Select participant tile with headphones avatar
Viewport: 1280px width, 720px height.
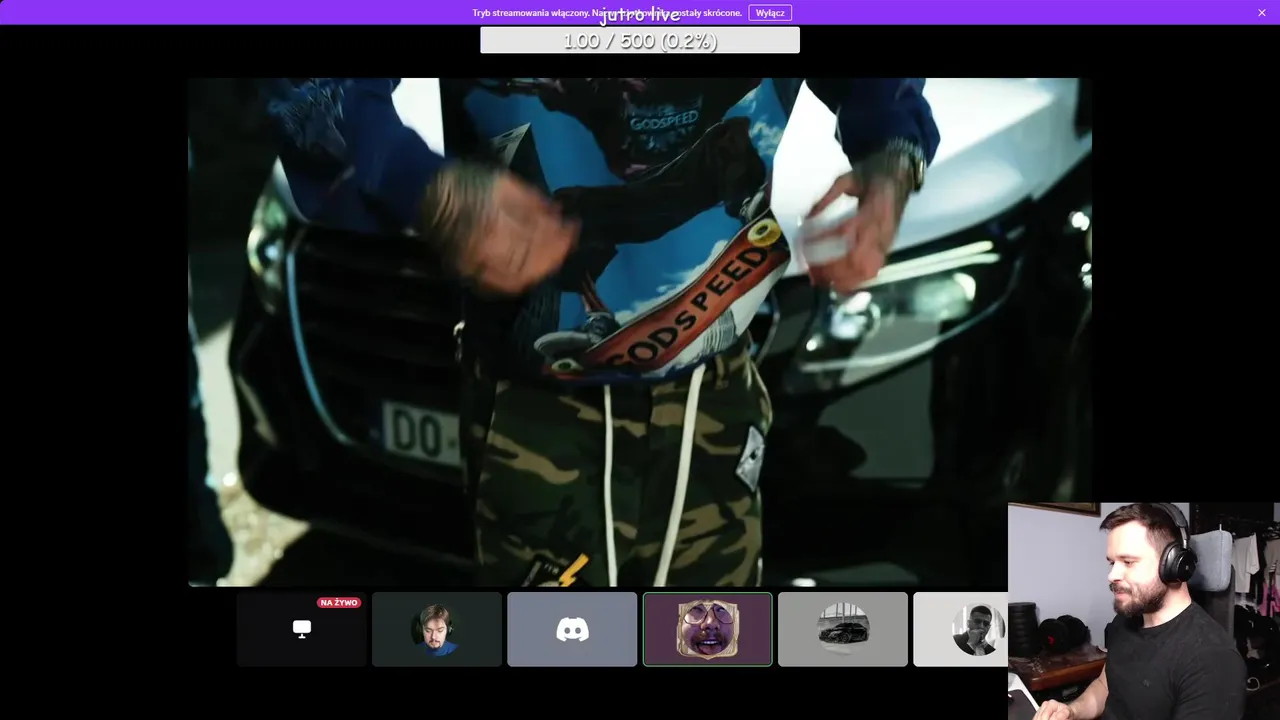437,629
